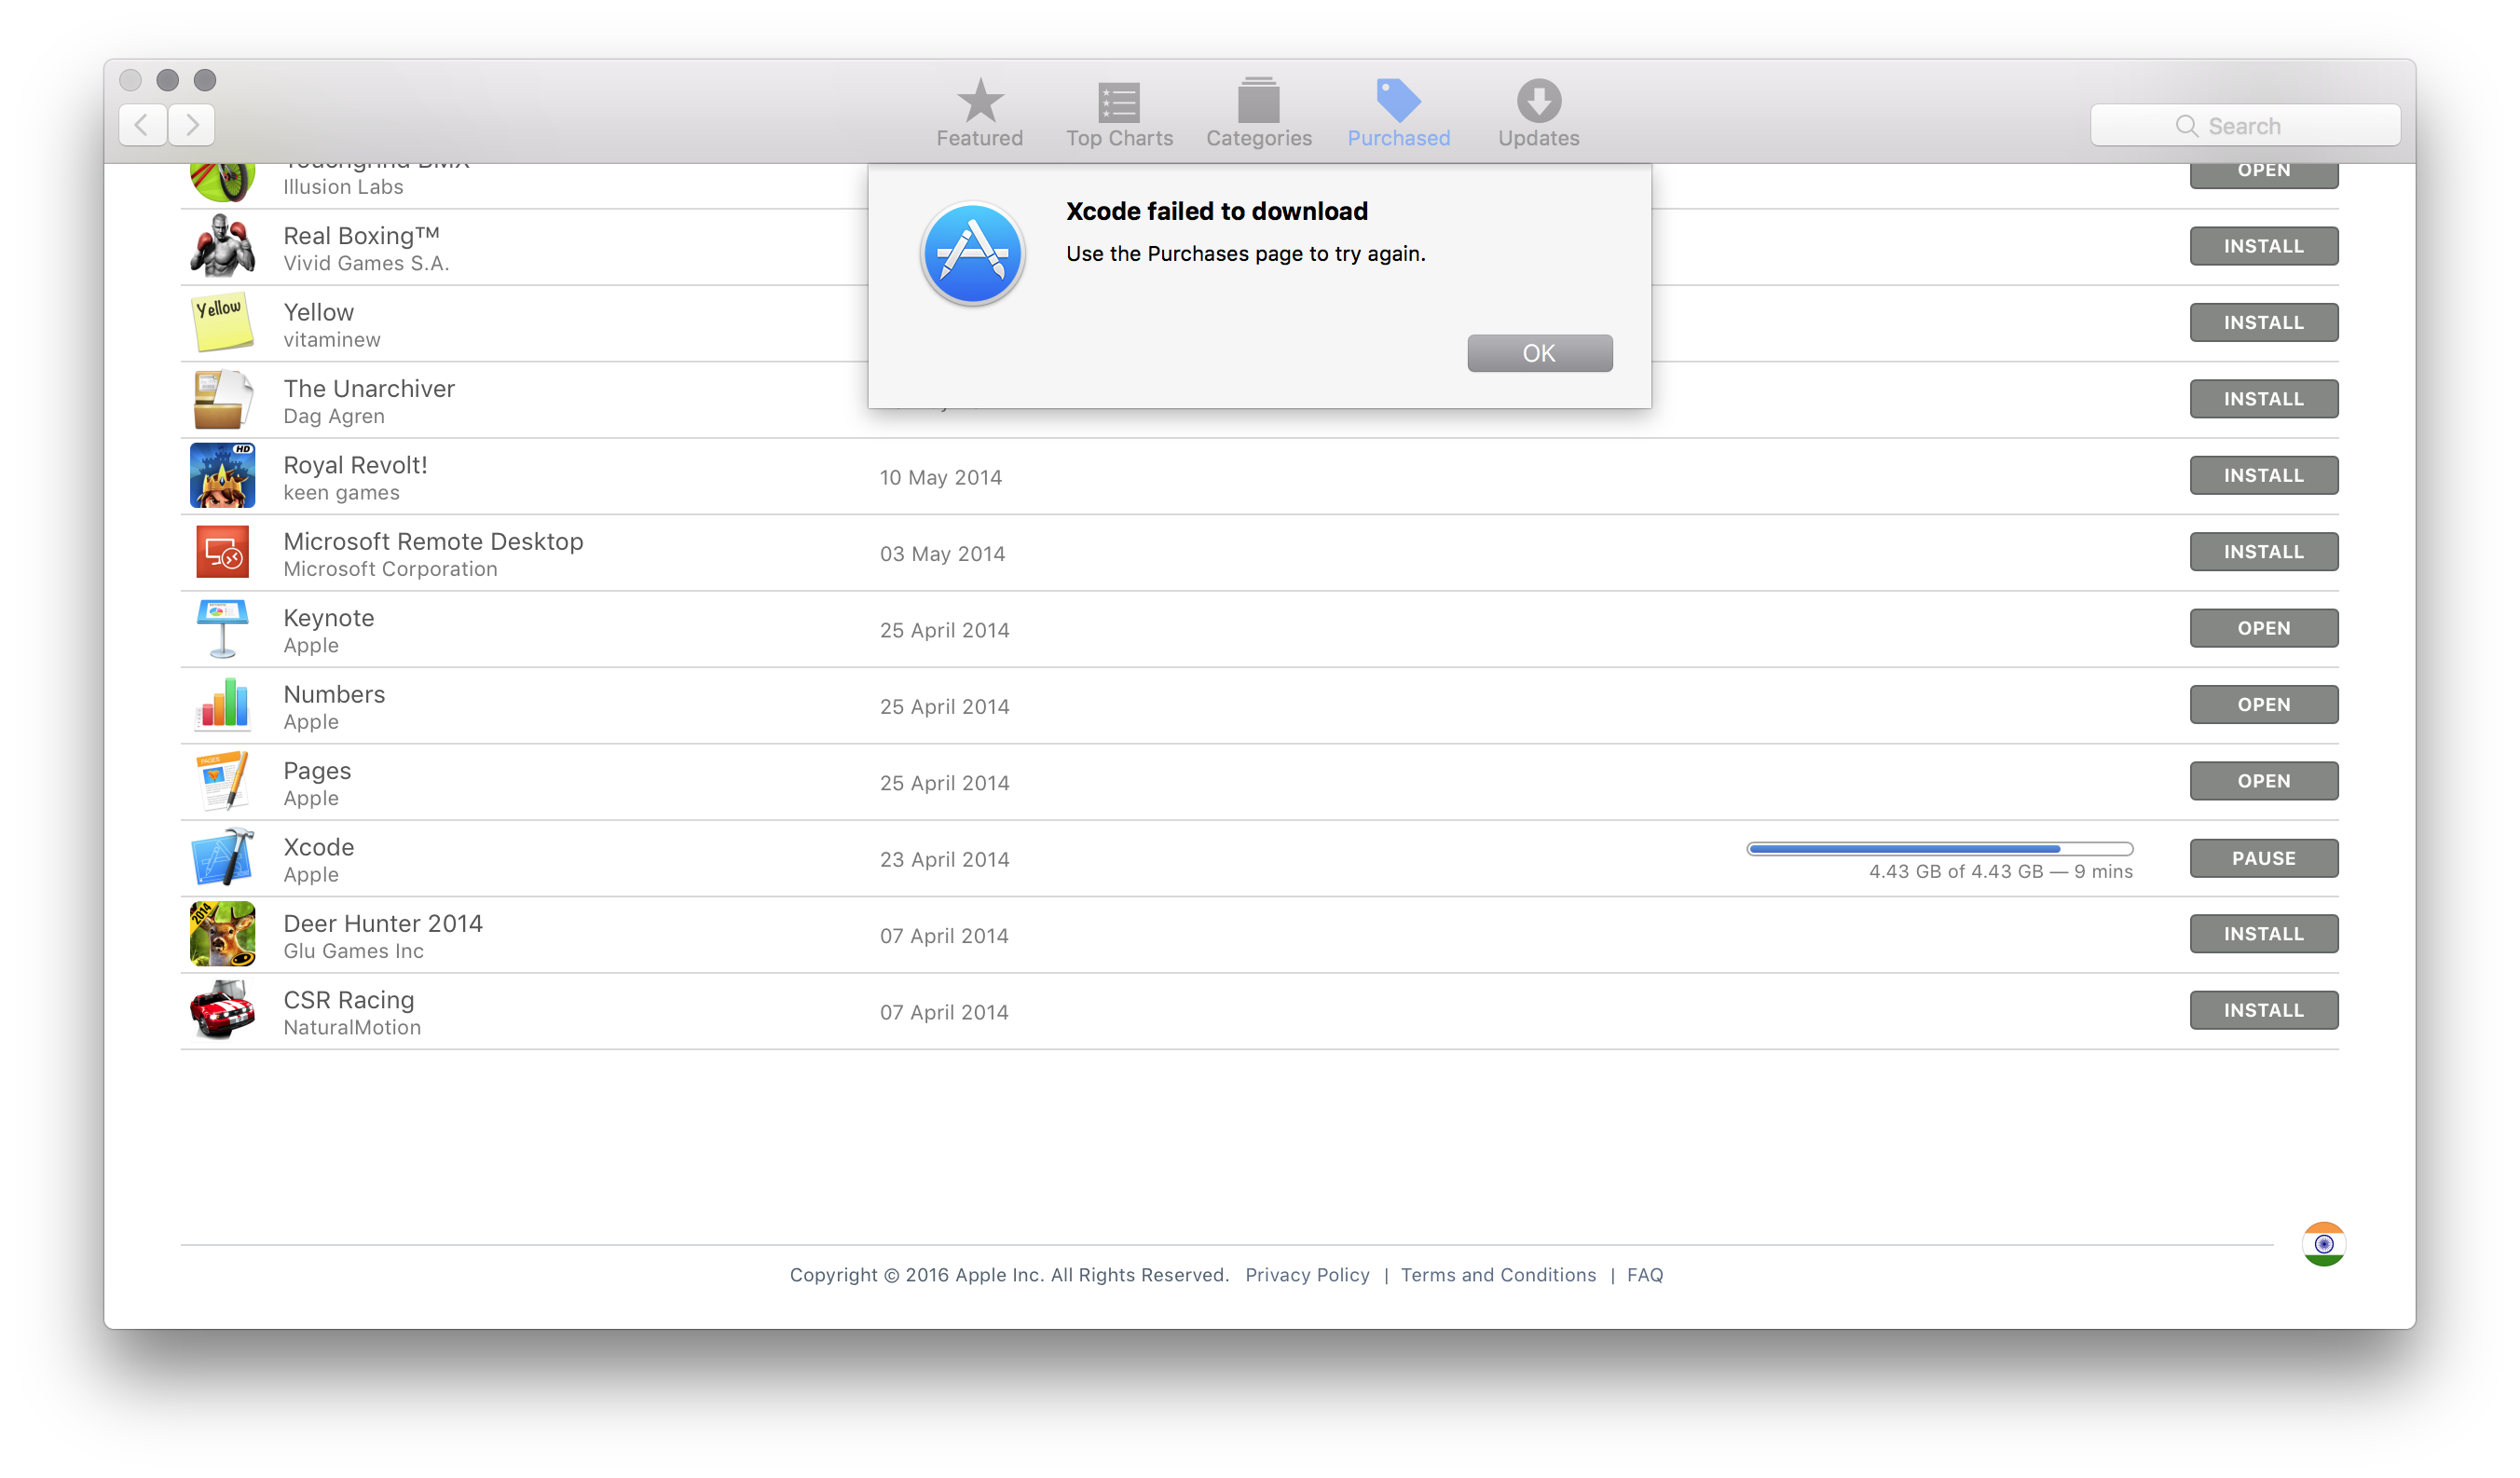
Task: Click the Royal Revolt! app icon
Action: click(222, 475)
